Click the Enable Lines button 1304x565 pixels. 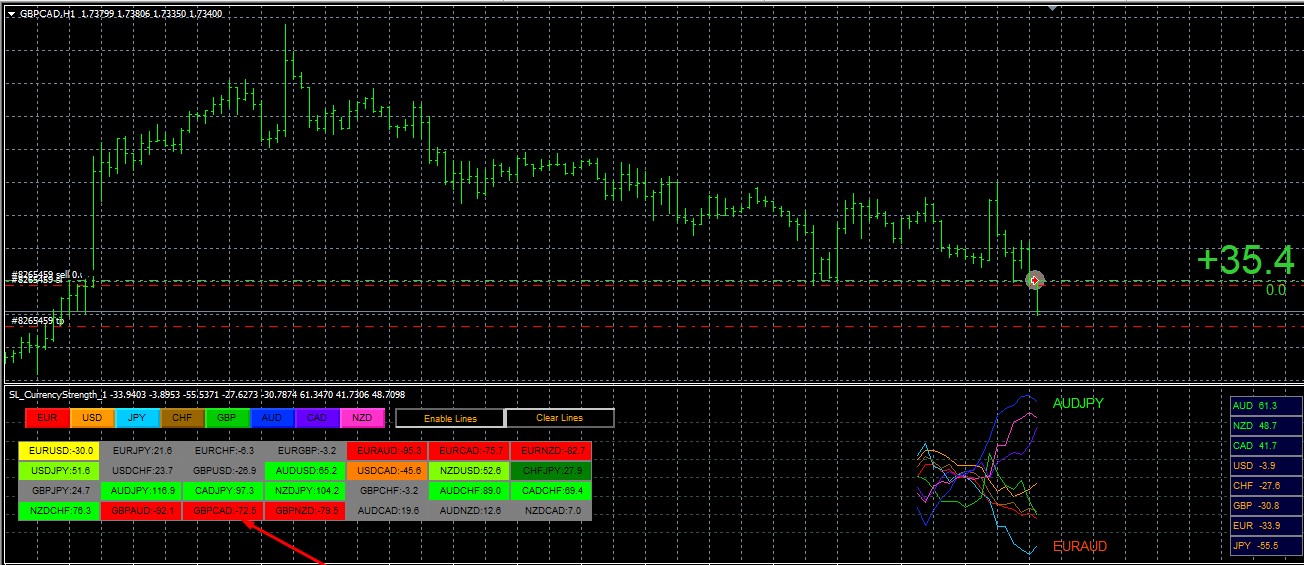point(450,418)
